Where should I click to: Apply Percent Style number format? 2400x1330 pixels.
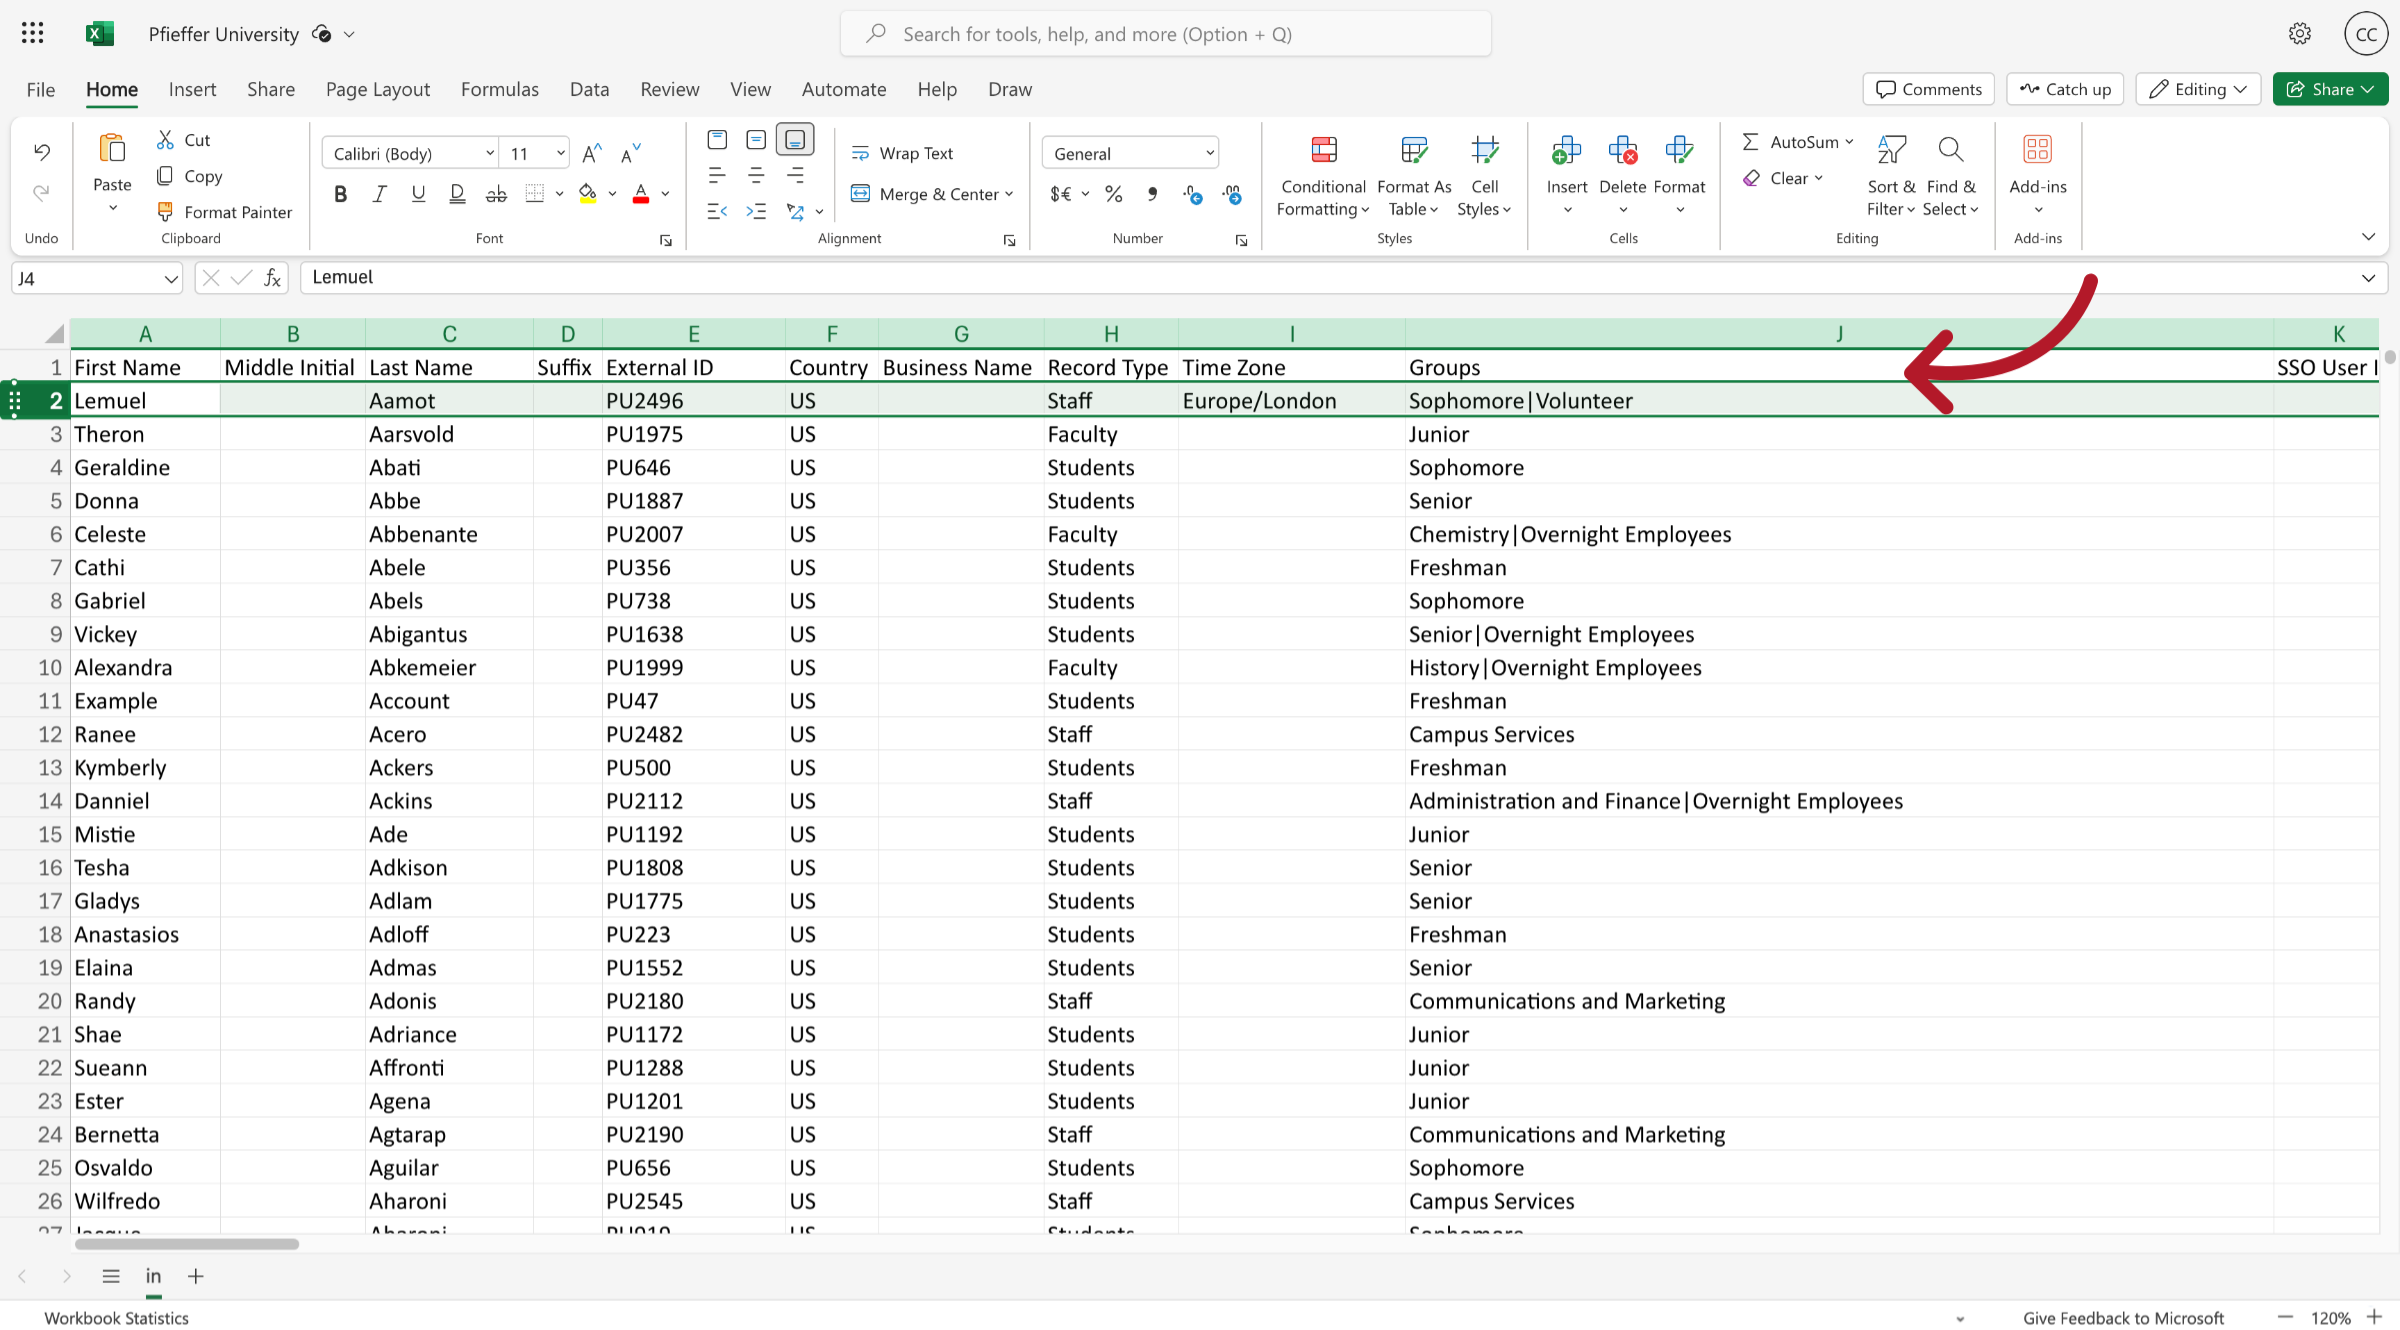click(x=1113, y=194)
